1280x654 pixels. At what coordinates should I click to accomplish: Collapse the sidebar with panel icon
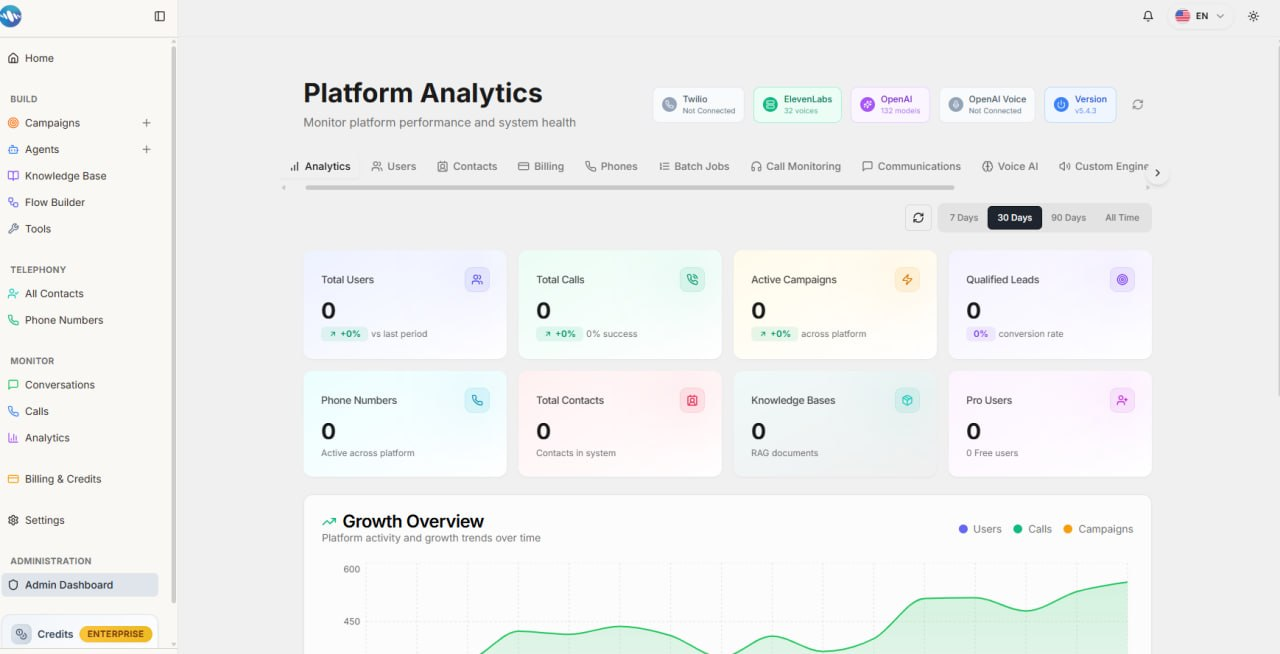pos(160,16)
